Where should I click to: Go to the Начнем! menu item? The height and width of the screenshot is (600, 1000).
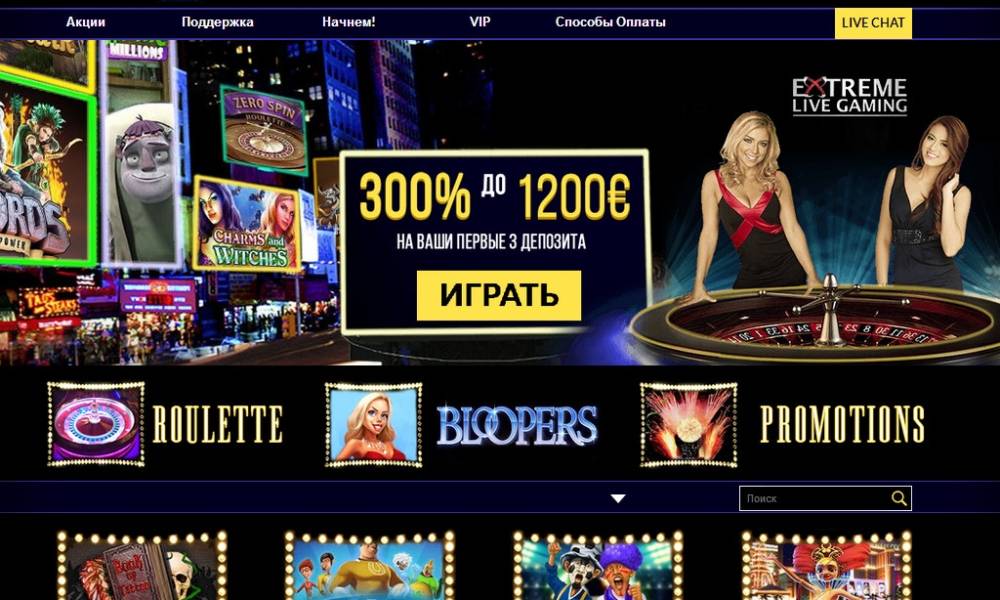tap(348, 22)
